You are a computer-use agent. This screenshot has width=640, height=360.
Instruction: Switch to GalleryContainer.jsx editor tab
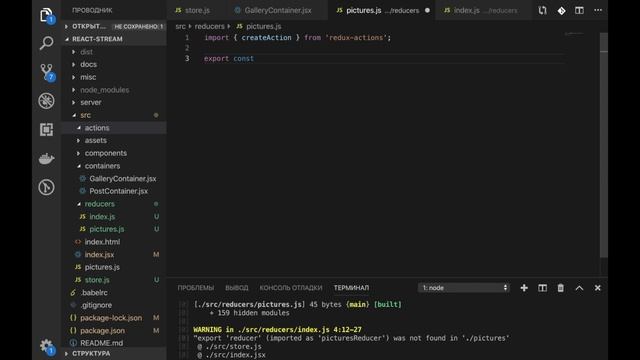click(278, 11)
